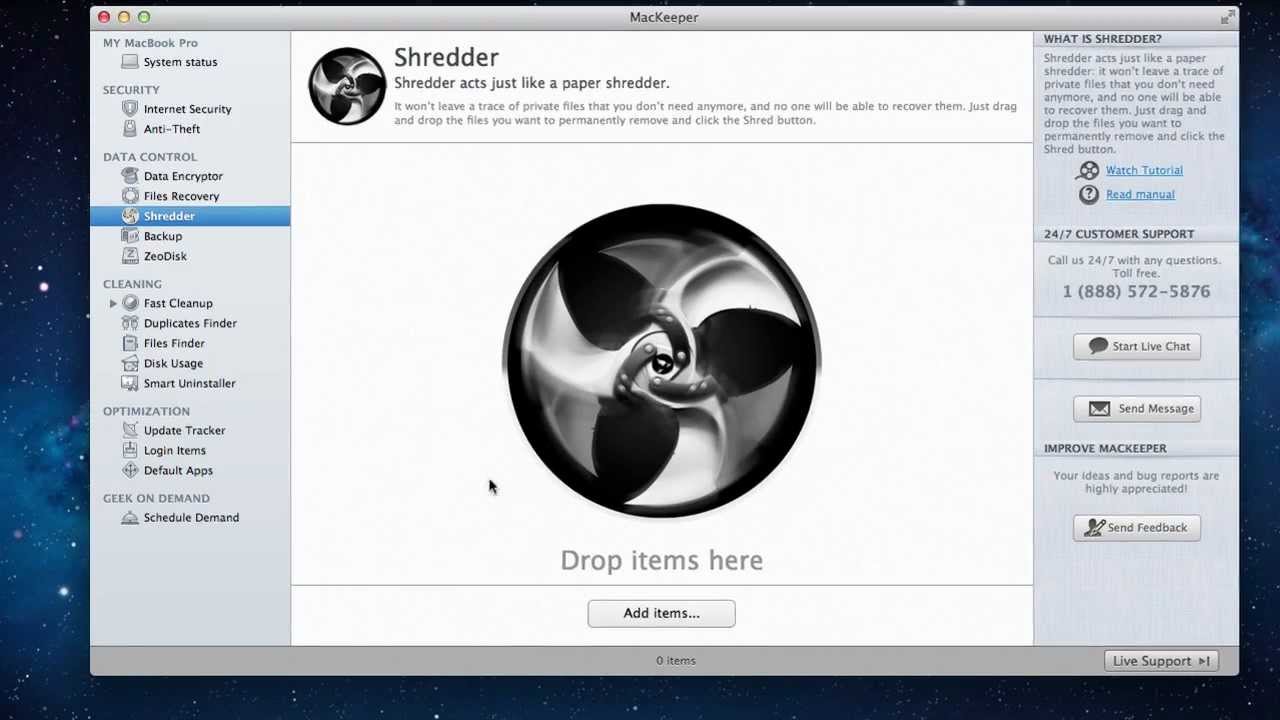Toggle fullscreen using the title bar arrows
The image size is (1280, 720).
pyautogui.click(x=1227, y=17)
